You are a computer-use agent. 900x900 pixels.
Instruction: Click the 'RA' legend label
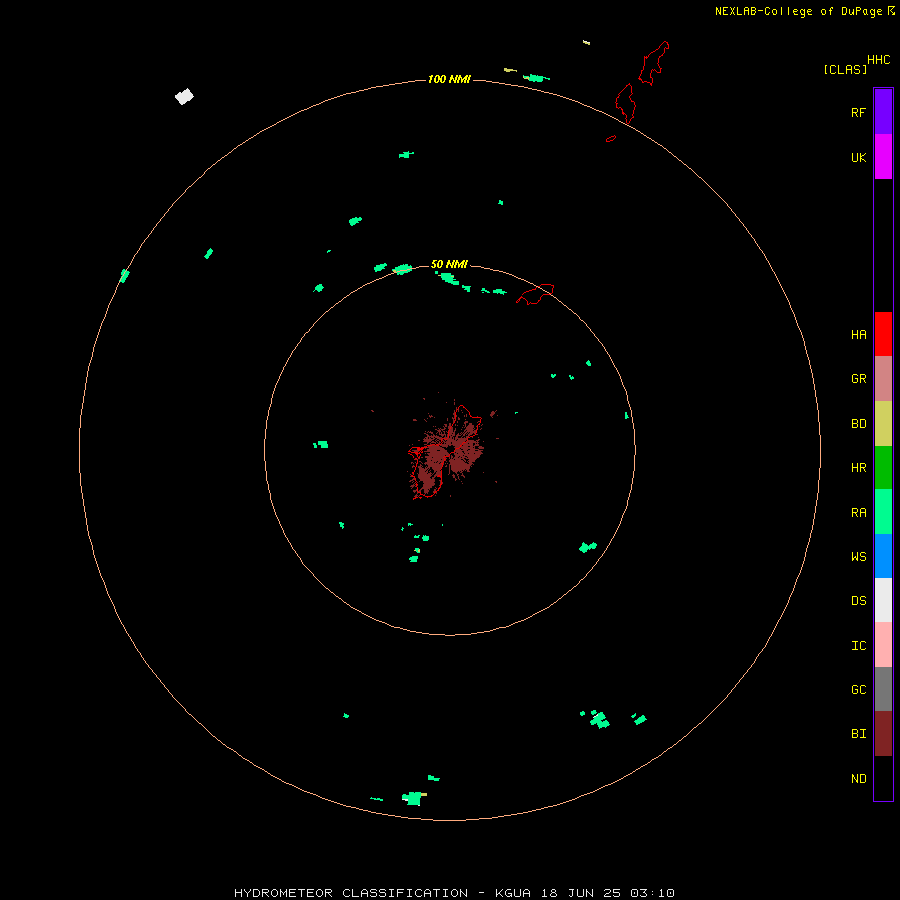858,513
